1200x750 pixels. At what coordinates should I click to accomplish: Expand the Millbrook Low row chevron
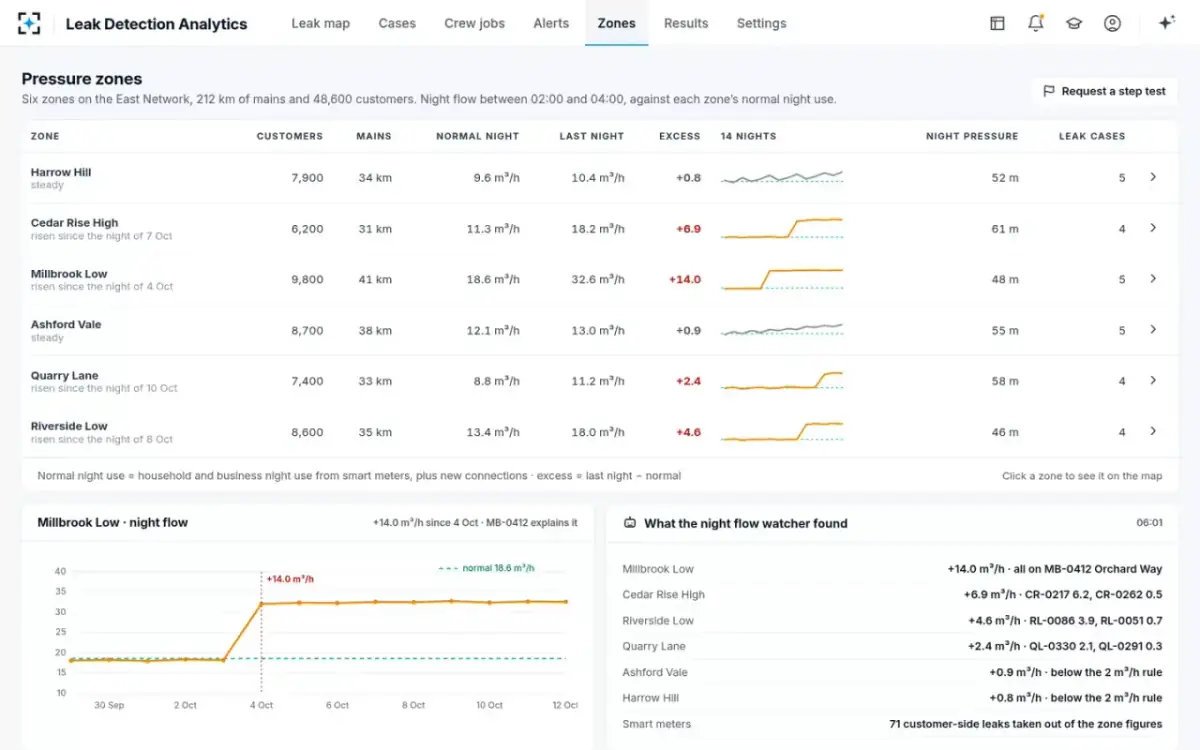click(1153, 279)
